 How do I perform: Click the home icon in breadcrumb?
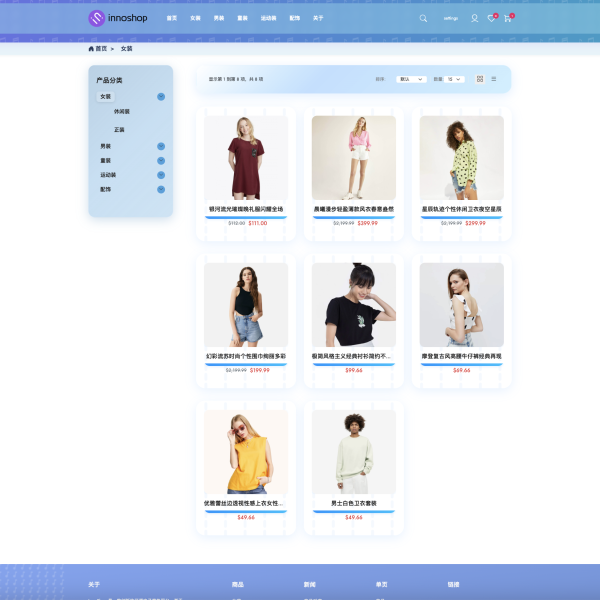[92, 48]
